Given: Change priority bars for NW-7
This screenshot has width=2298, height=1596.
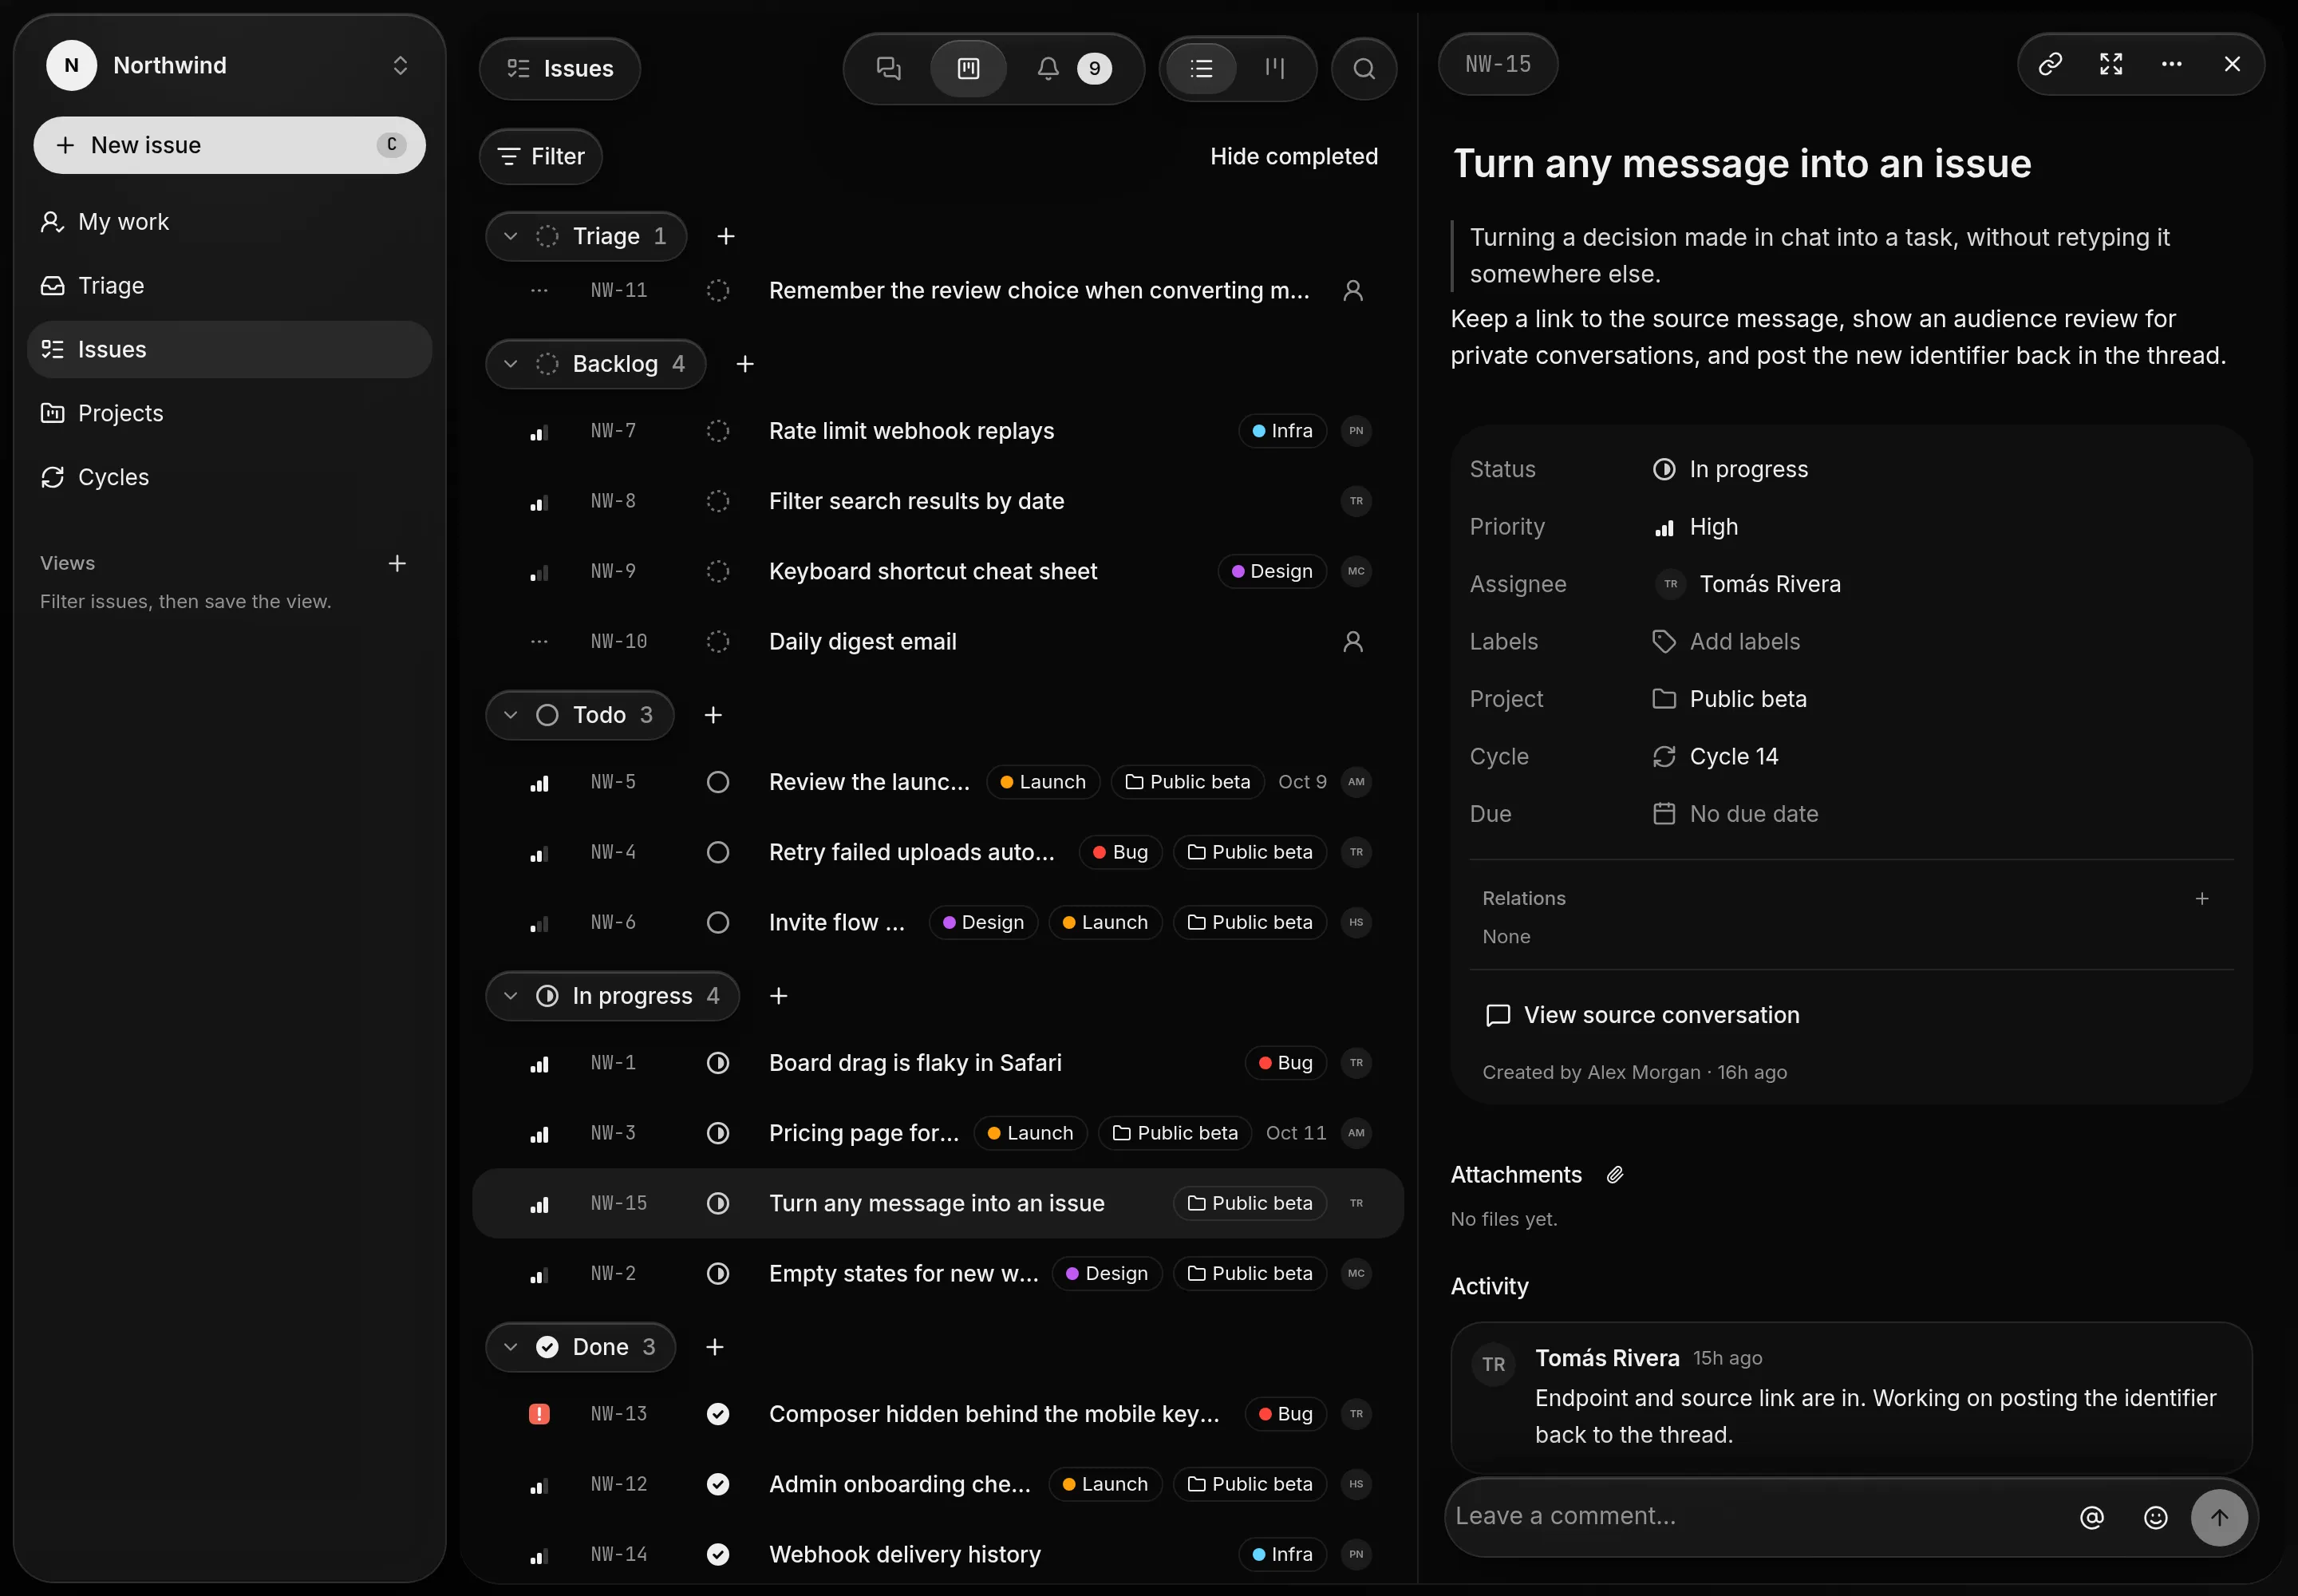Looking at the screenshot, I should (x=539, y=431).
